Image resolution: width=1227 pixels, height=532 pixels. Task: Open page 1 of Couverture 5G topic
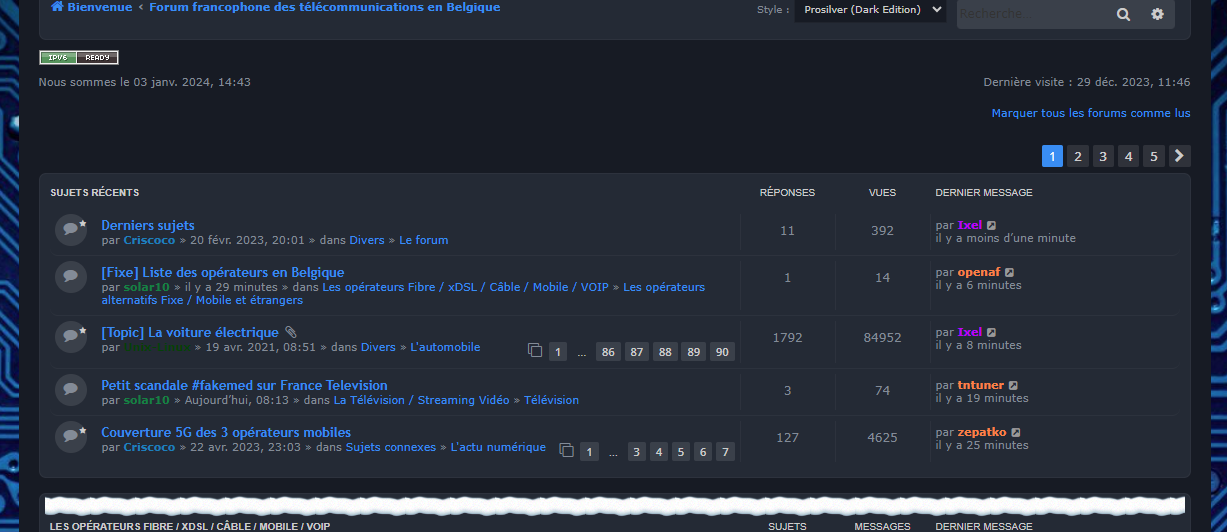click(x=589, y=451)
